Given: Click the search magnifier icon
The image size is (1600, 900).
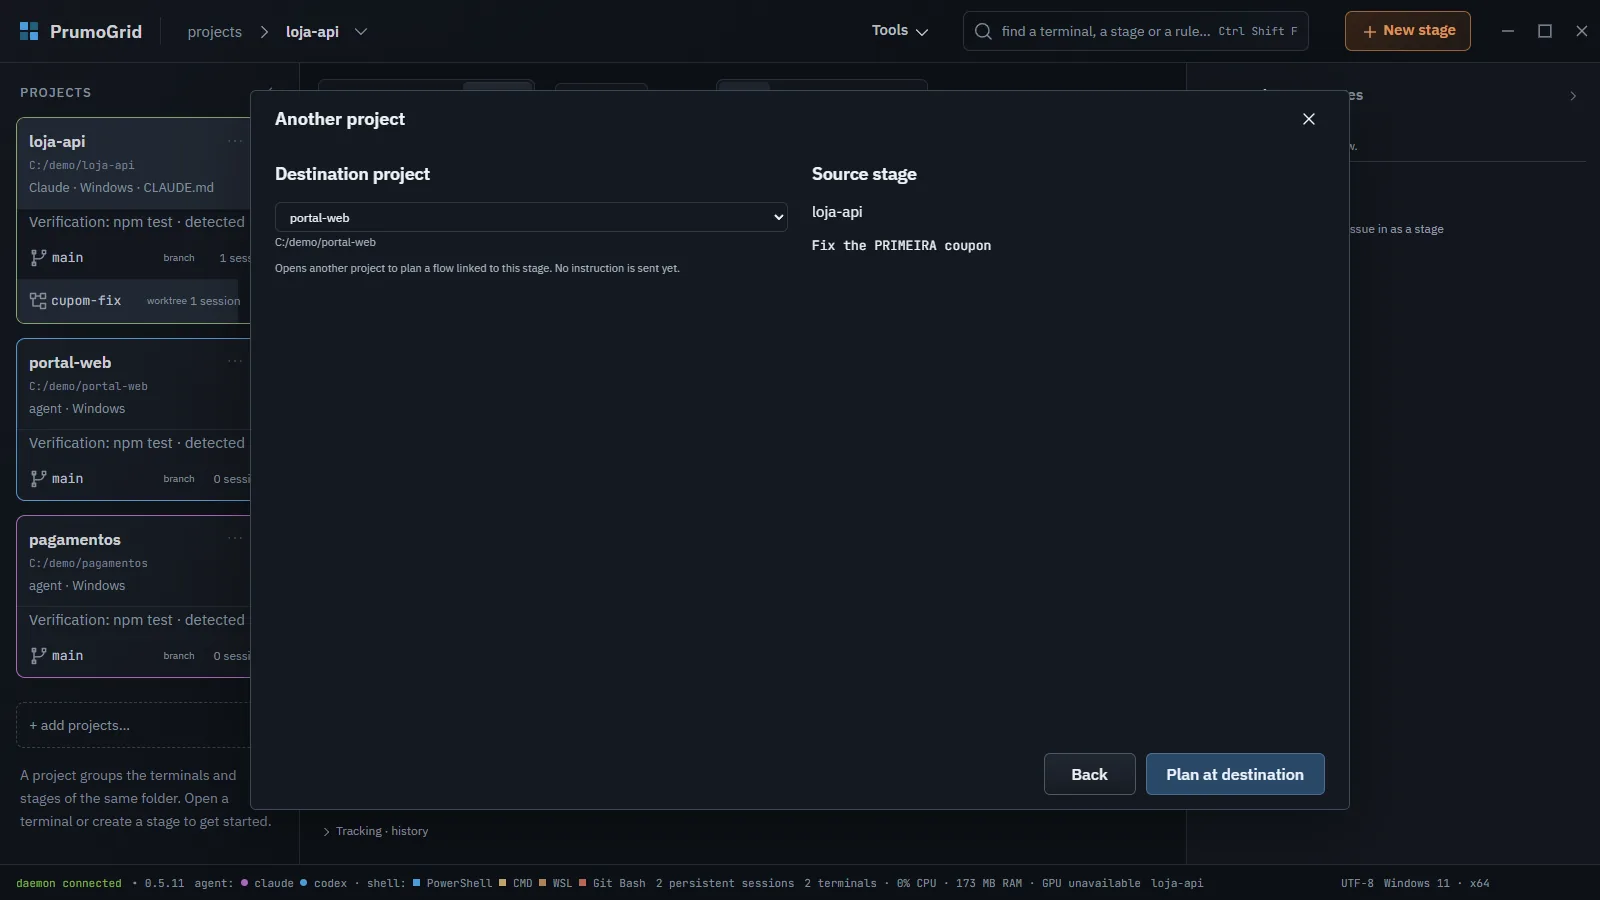Looking at the screenshot, I should [x=983, y=31].
